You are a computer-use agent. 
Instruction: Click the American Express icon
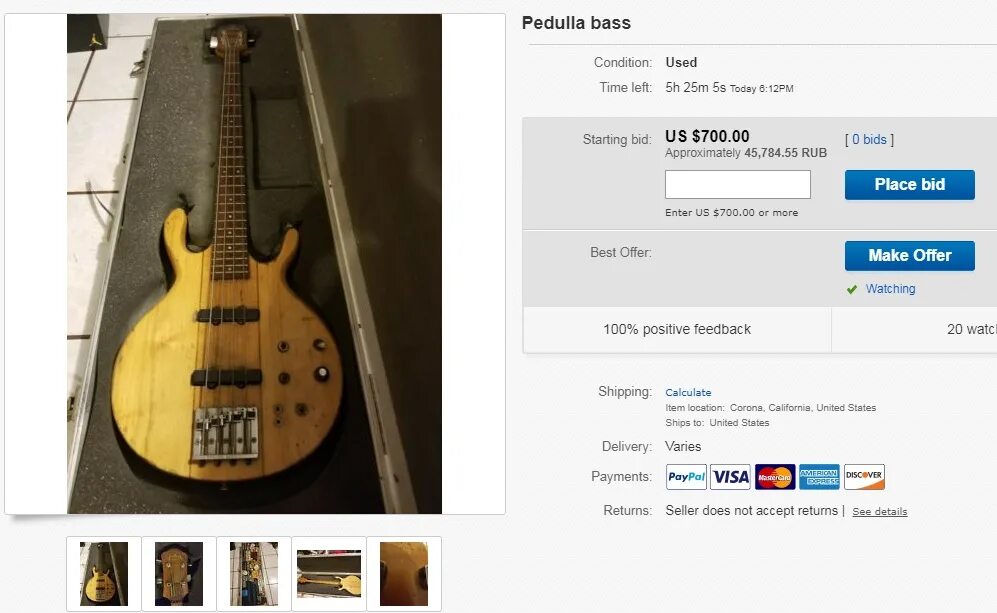pos(820,477)
